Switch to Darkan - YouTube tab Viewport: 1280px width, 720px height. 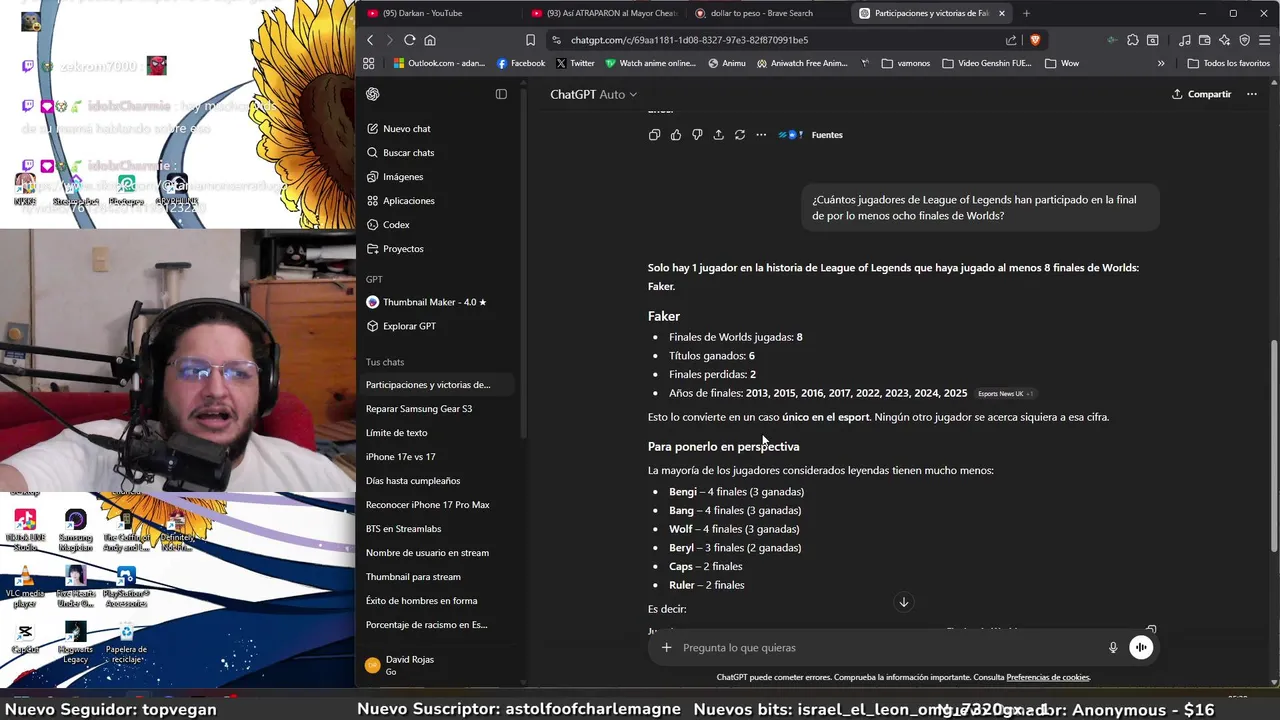tap(438, 13)
